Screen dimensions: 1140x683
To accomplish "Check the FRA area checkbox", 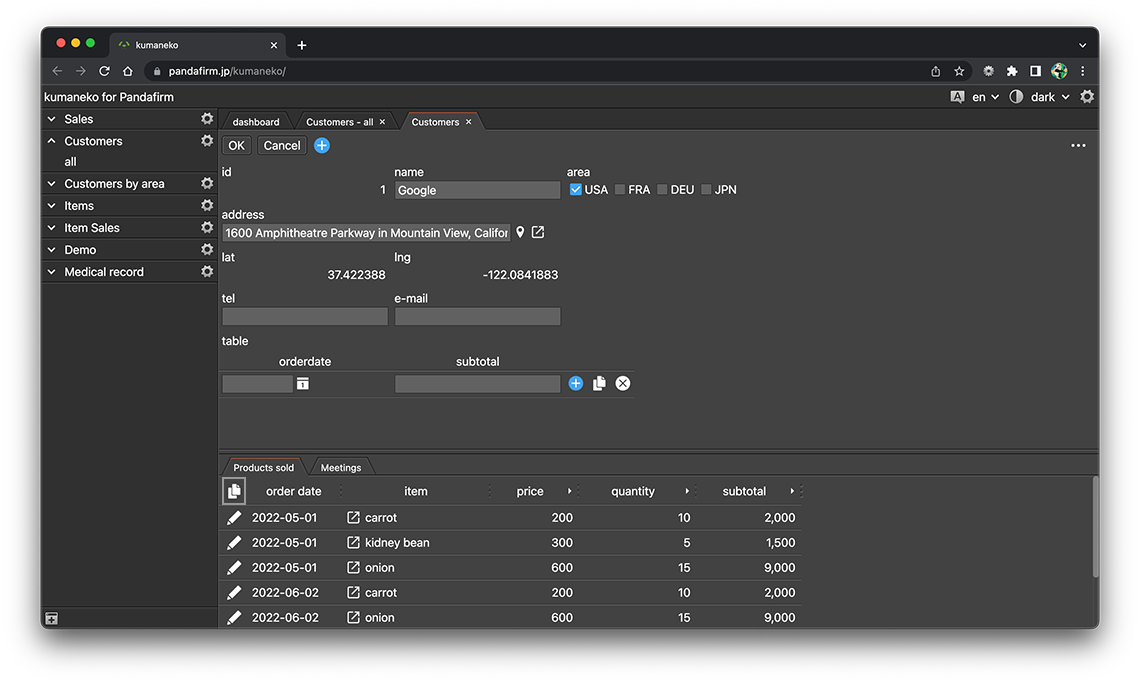I will point(620,190).
